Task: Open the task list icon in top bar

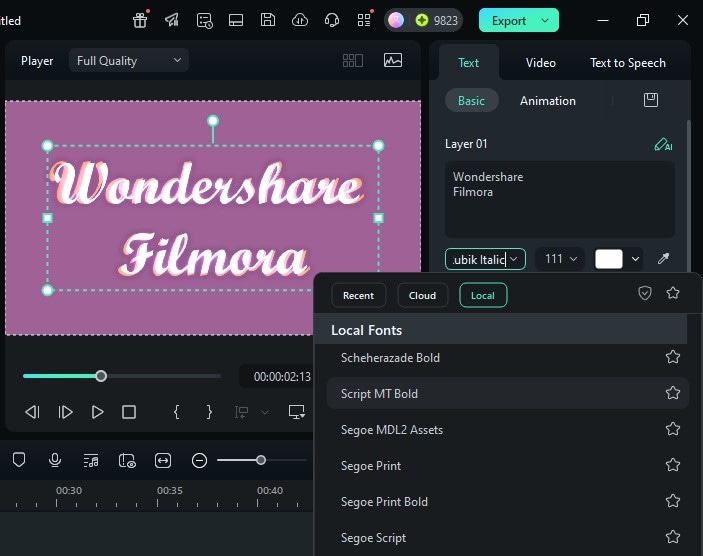Action: point(204,20)
